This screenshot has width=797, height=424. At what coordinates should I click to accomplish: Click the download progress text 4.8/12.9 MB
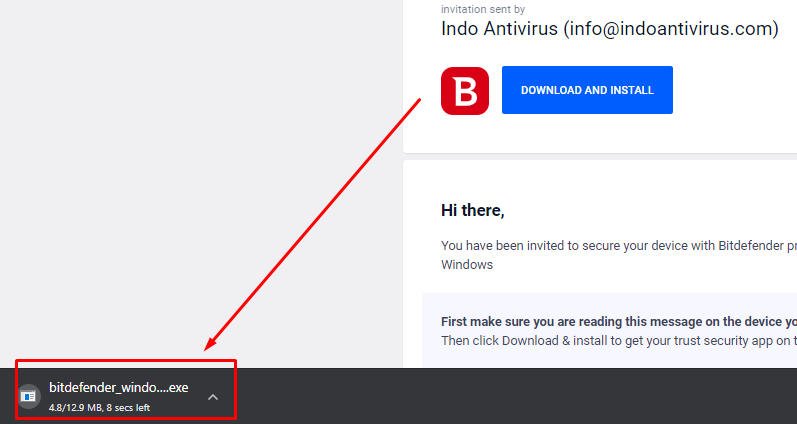pyautogui.click(x=99, y=408)
